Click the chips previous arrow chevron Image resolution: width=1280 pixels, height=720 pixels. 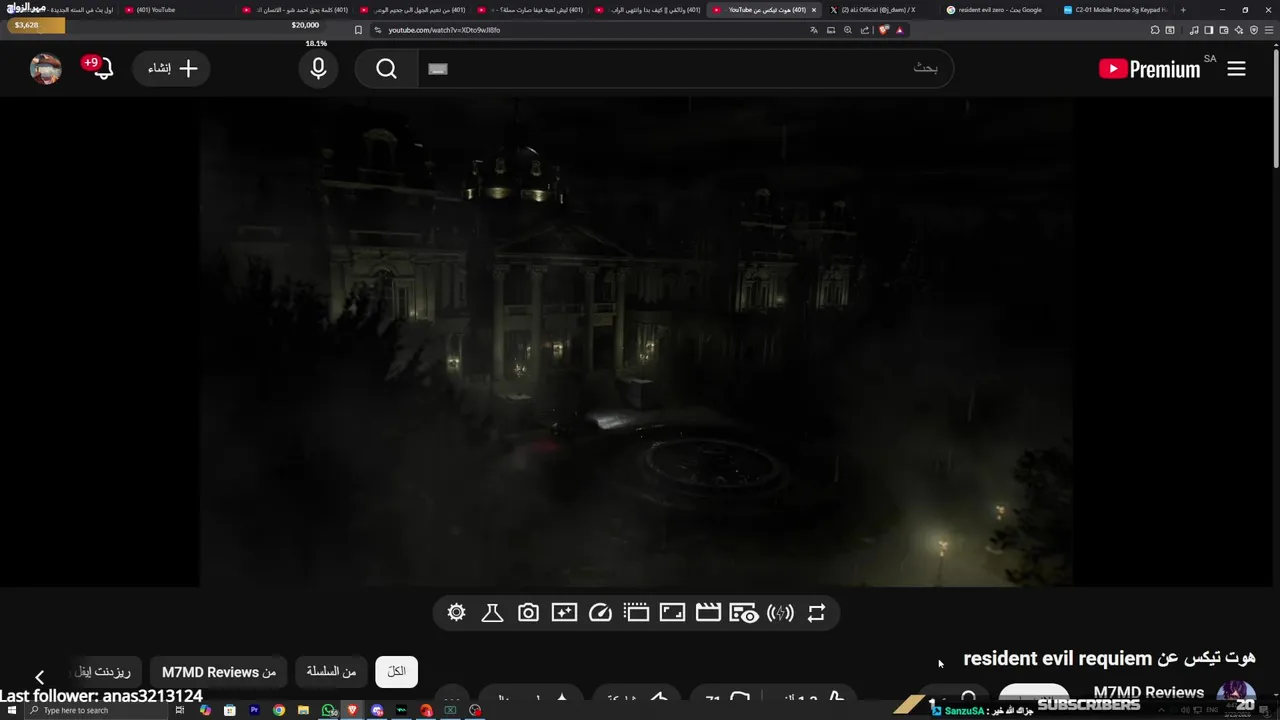tap(39, 677)
